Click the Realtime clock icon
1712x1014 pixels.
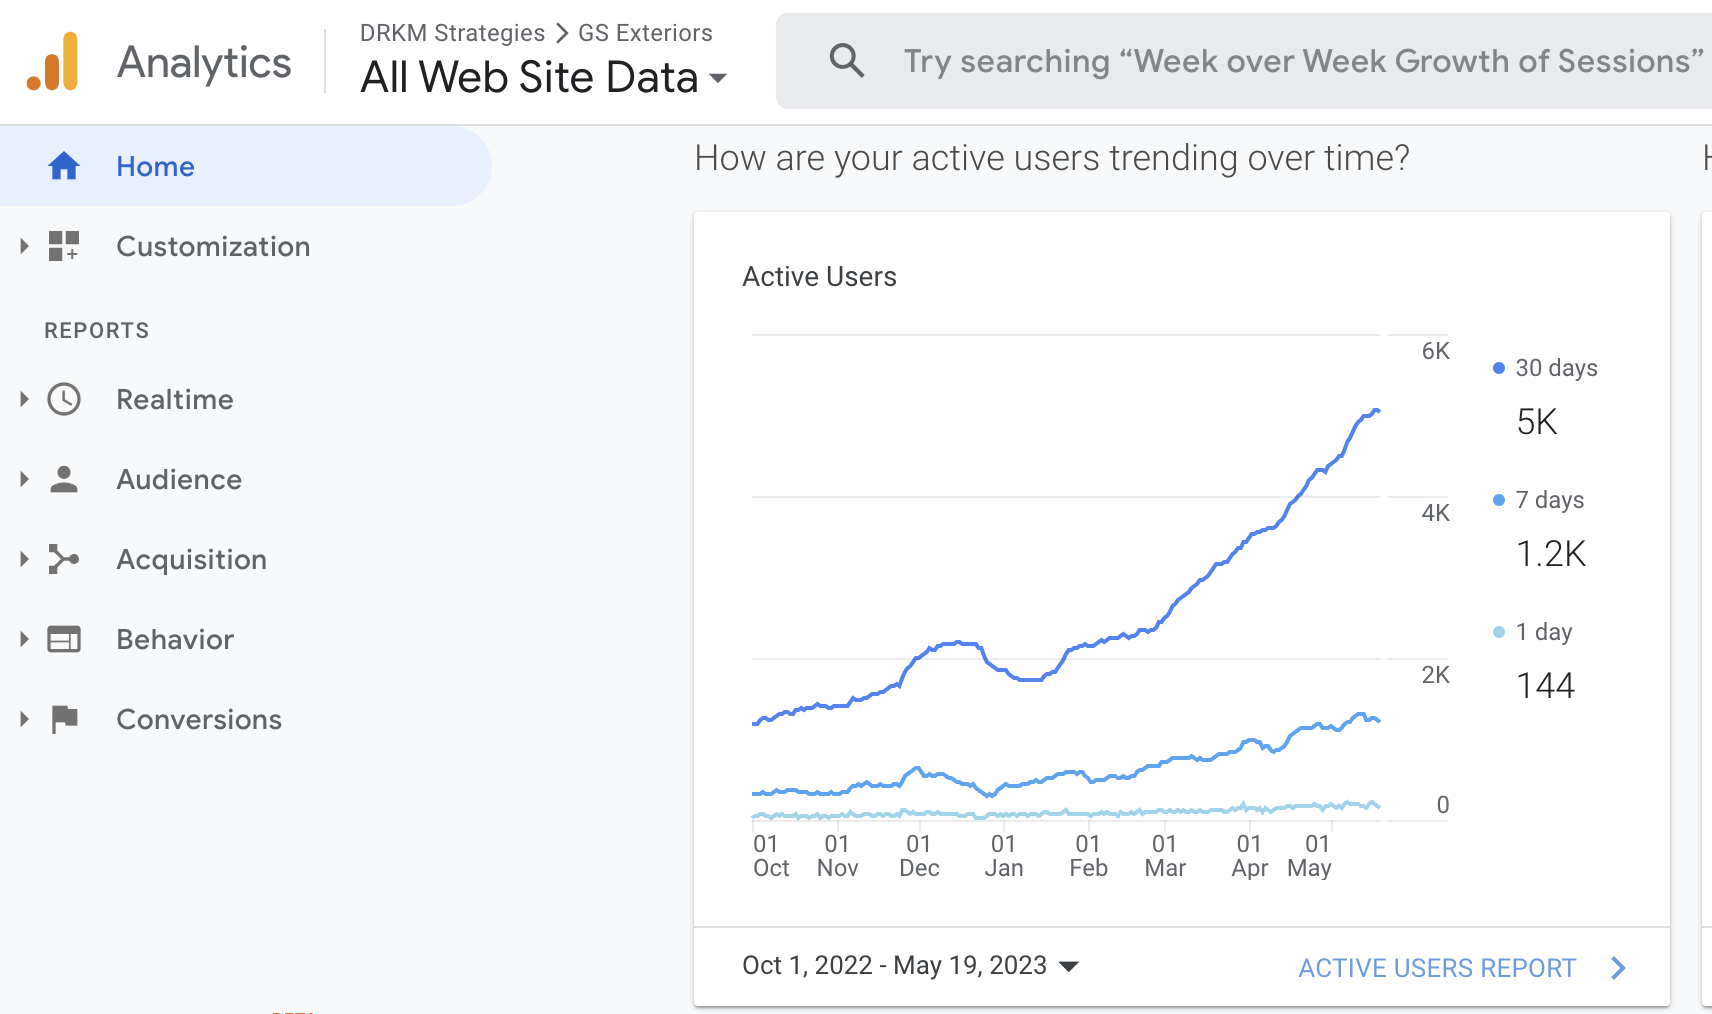tap(64, 400)
